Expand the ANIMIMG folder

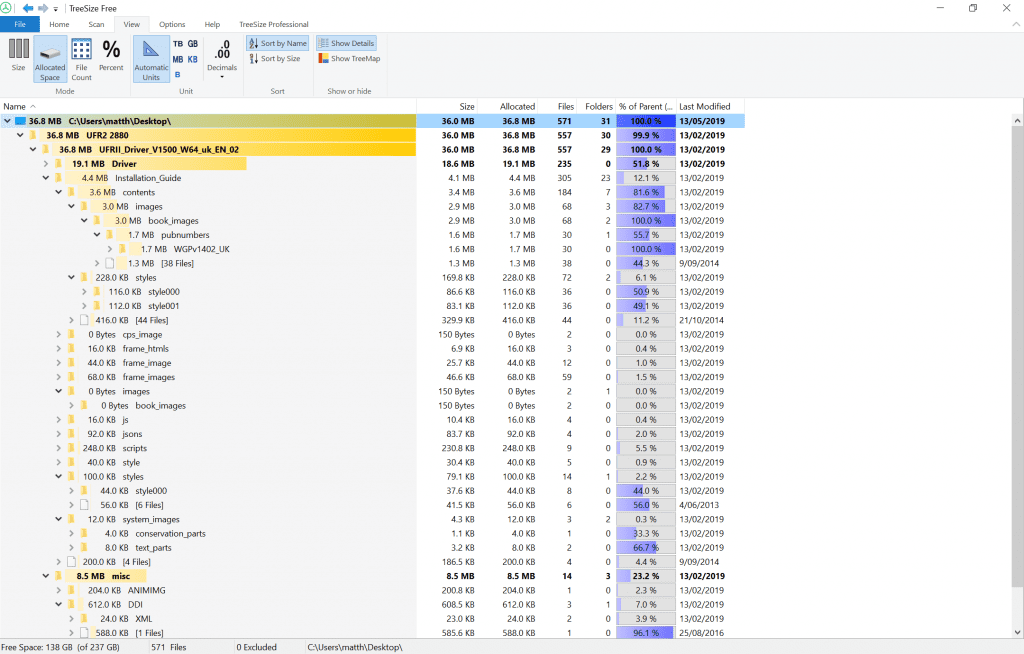coord(59,590)
